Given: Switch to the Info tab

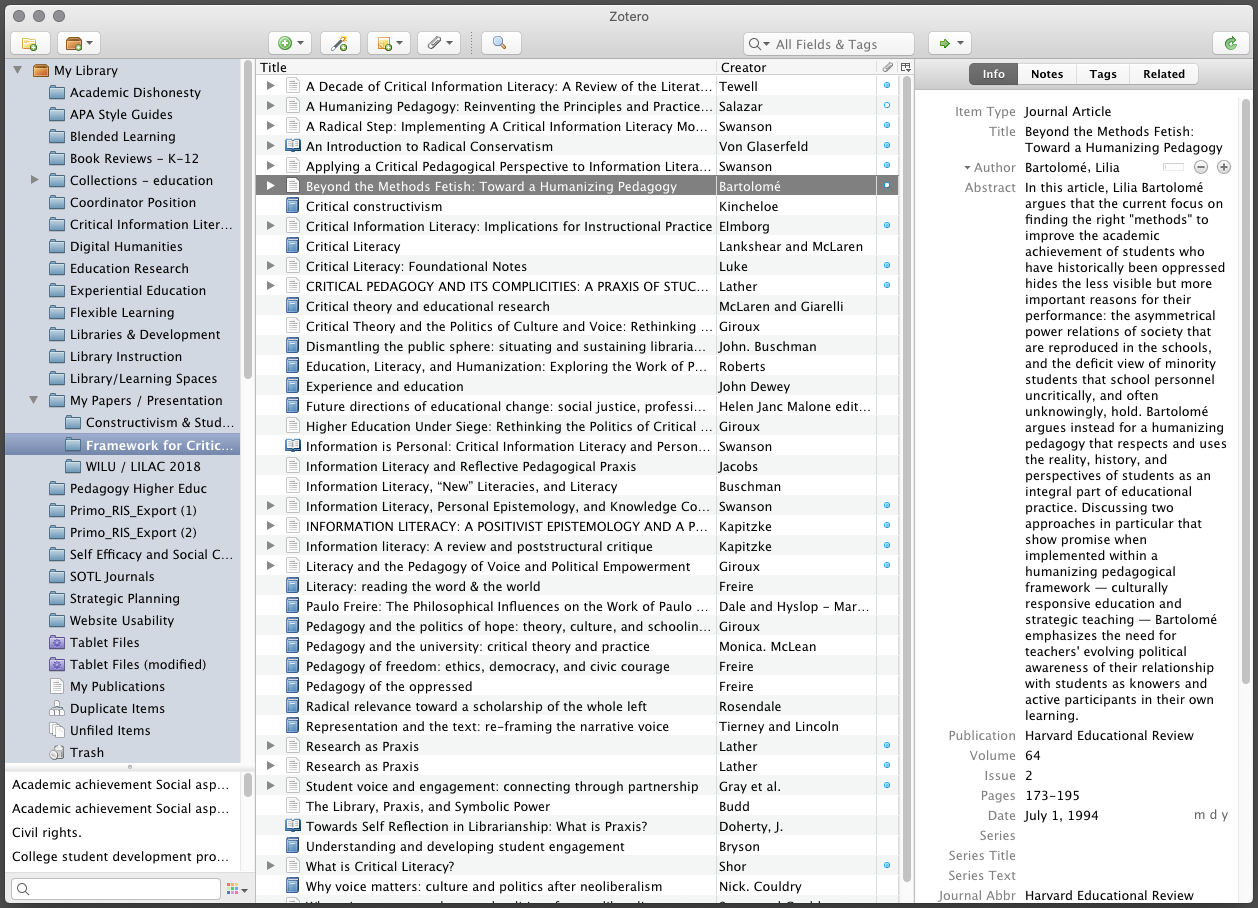Looking at the screenshot, I should tap(993, 74).
